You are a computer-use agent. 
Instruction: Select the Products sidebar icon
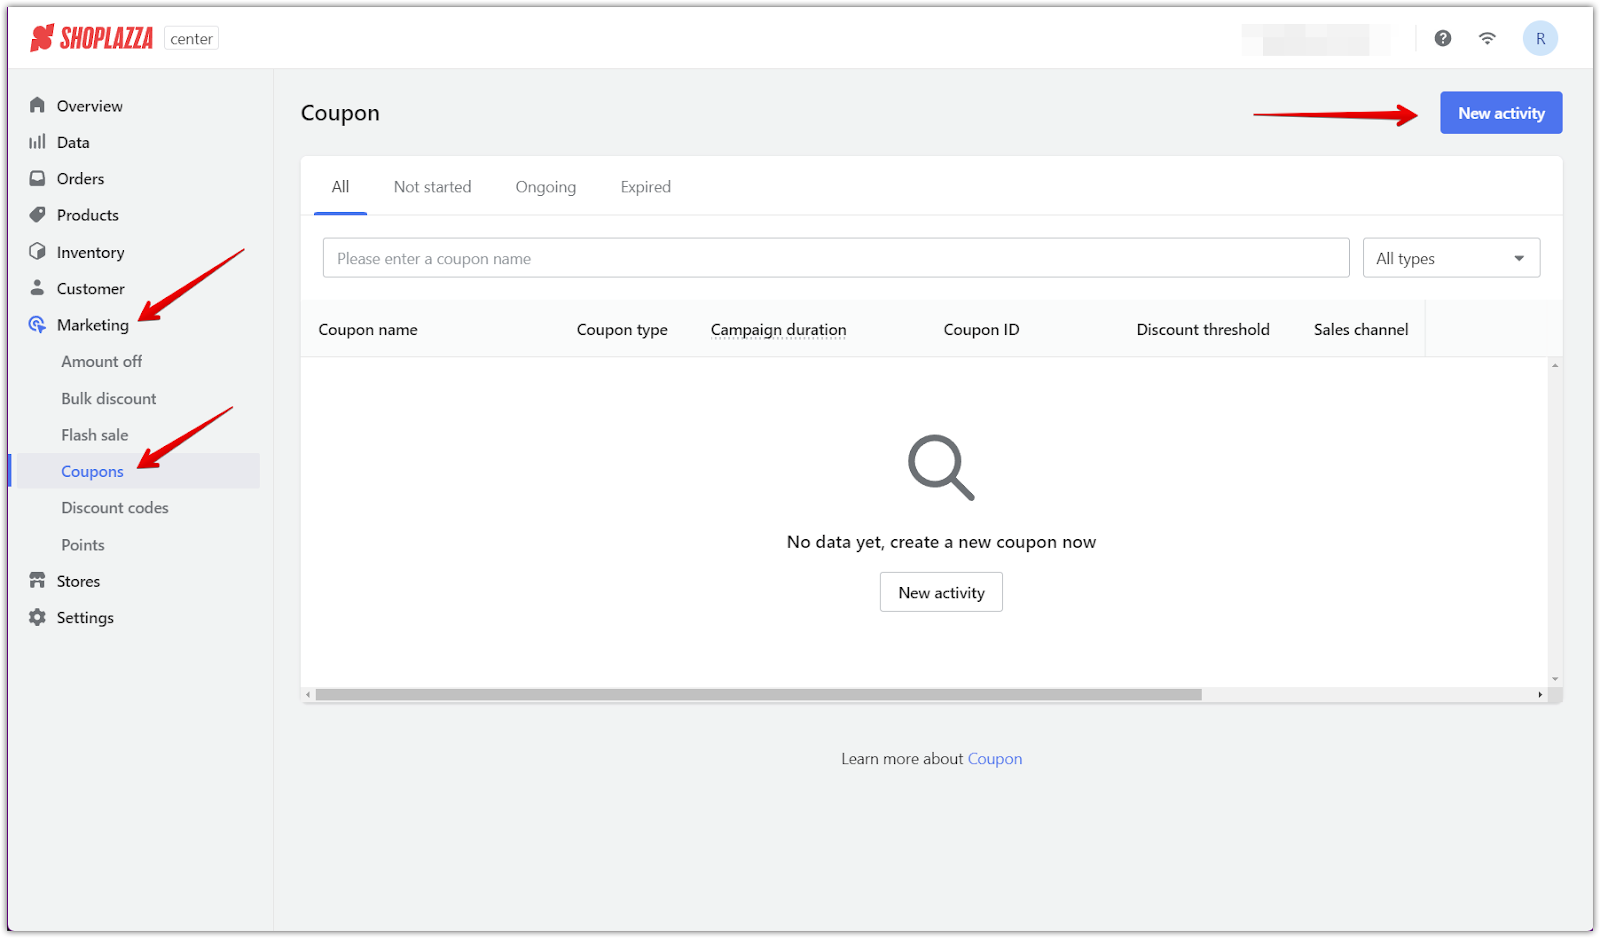point(37,214)
